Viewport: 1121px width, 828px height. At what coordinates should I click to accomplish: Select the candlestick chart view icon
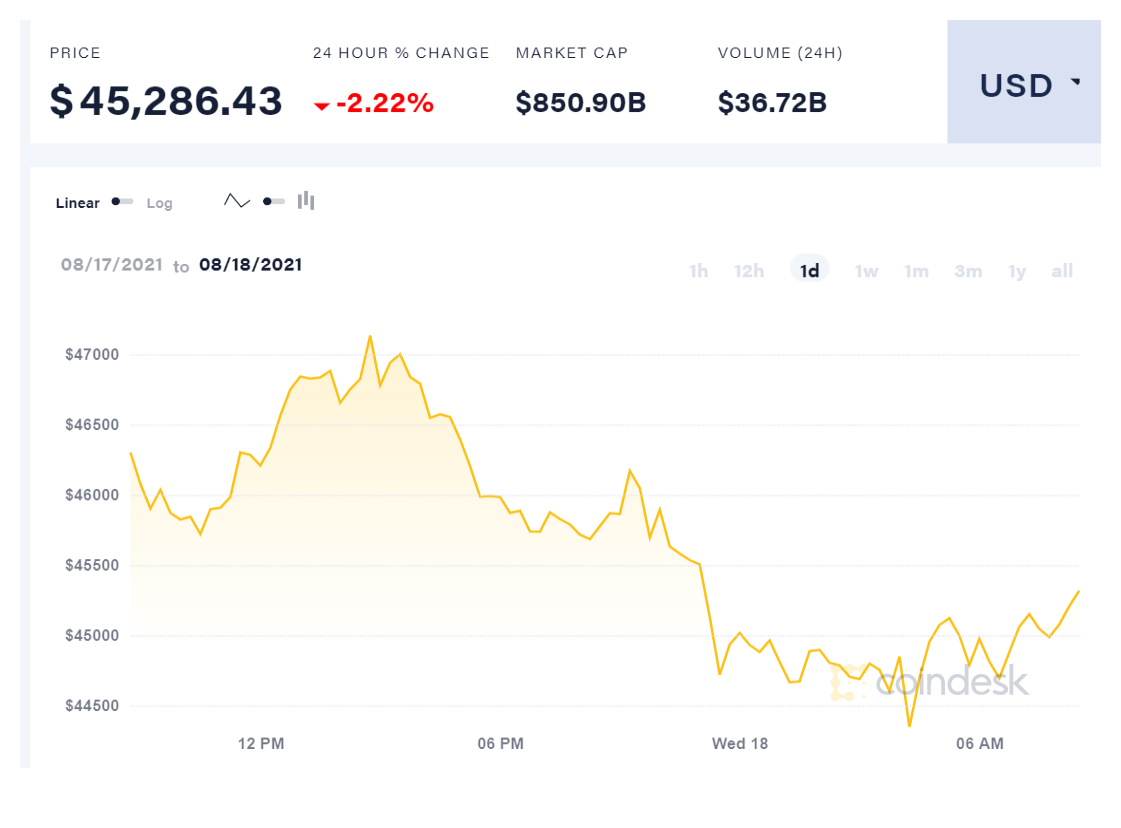[306, 201]
